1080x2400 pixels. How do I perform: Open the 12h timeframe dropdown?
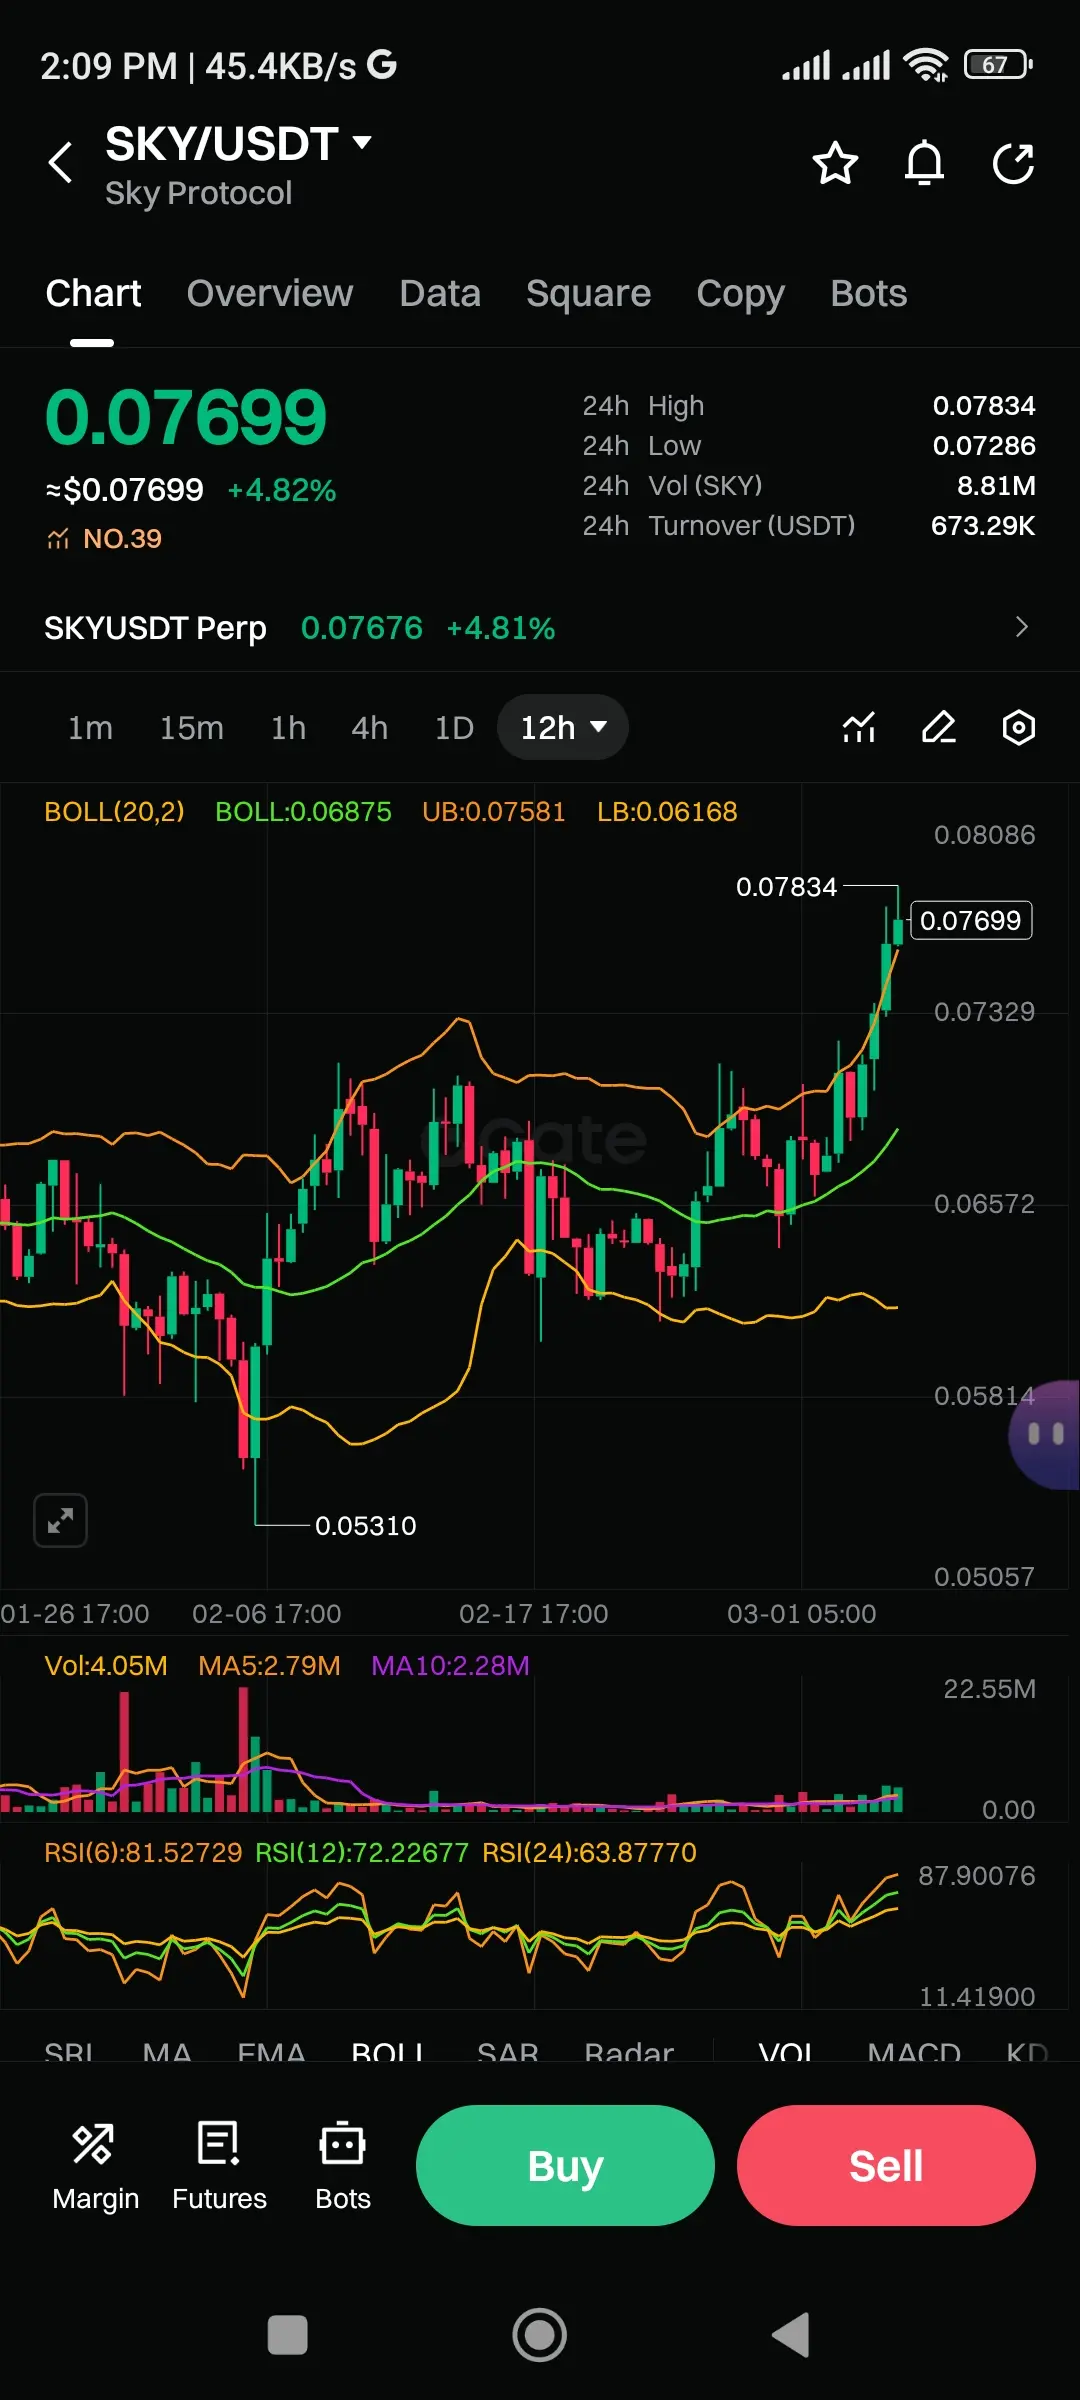[x=563, y=727]
